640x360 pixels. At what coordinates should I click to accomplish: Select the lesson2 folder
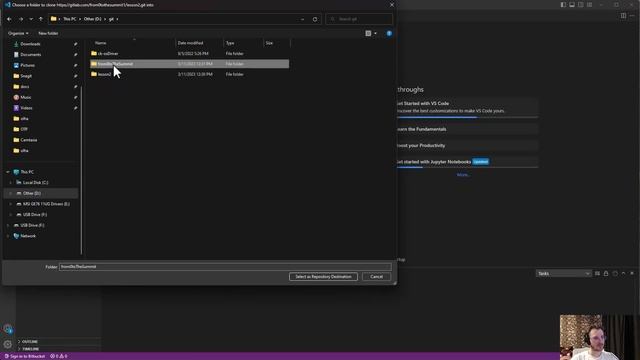click(x=189, y=74)
